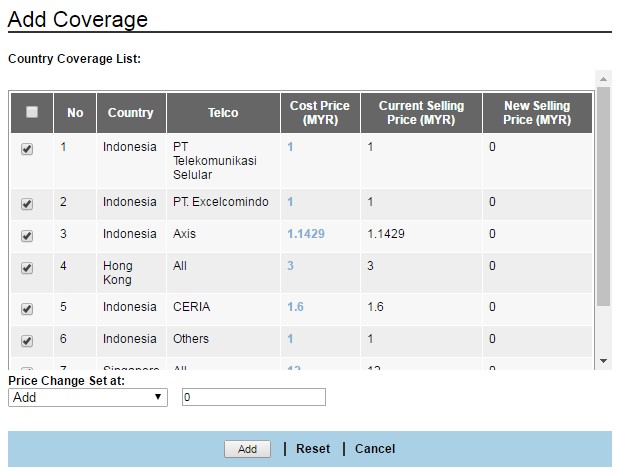
Task: Uncheck the PT. Excelcomindo row checkbox
Action: (x=27, y=204)
